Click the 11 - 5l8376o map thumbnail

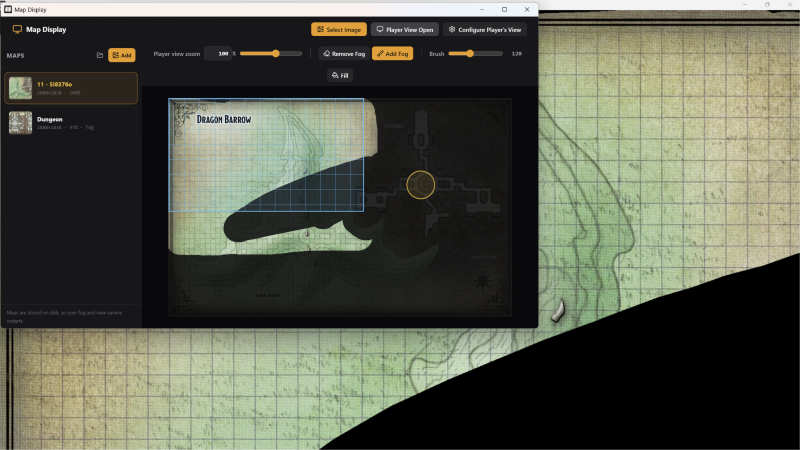click(x=20, y=88)
